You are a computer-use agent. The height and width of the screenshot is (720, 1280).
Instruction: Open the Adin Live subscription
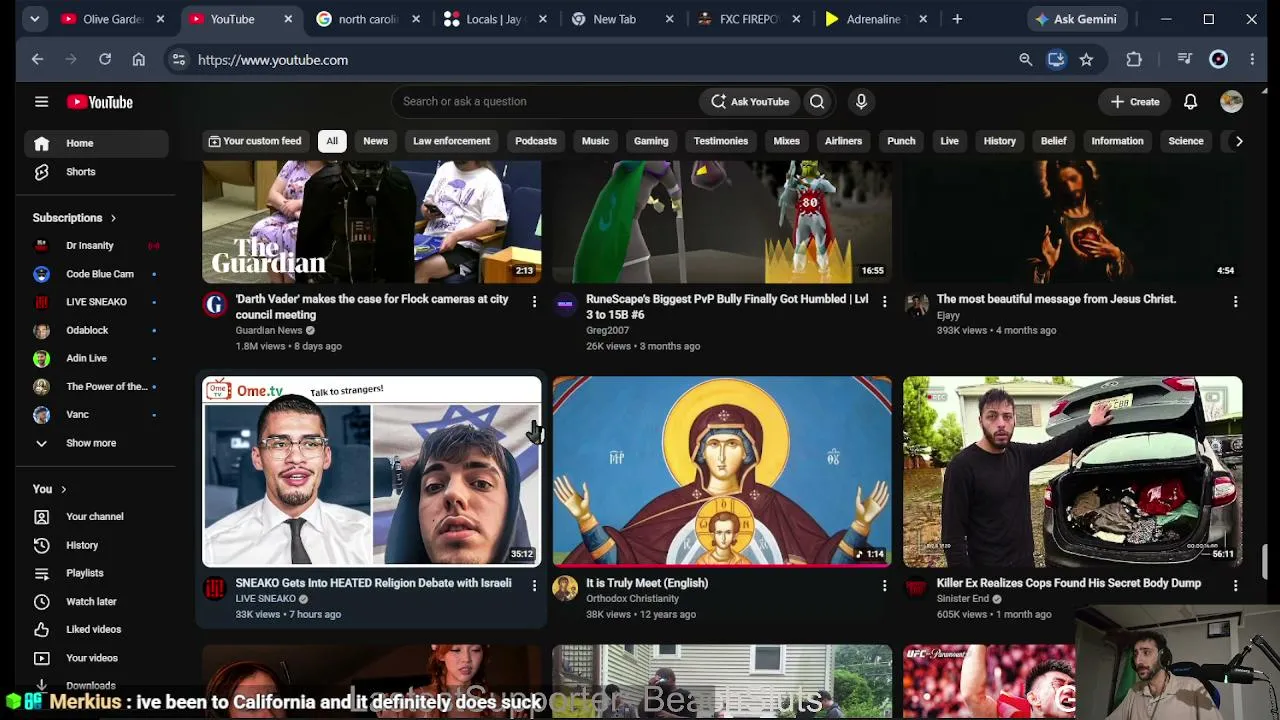point(96,358)
